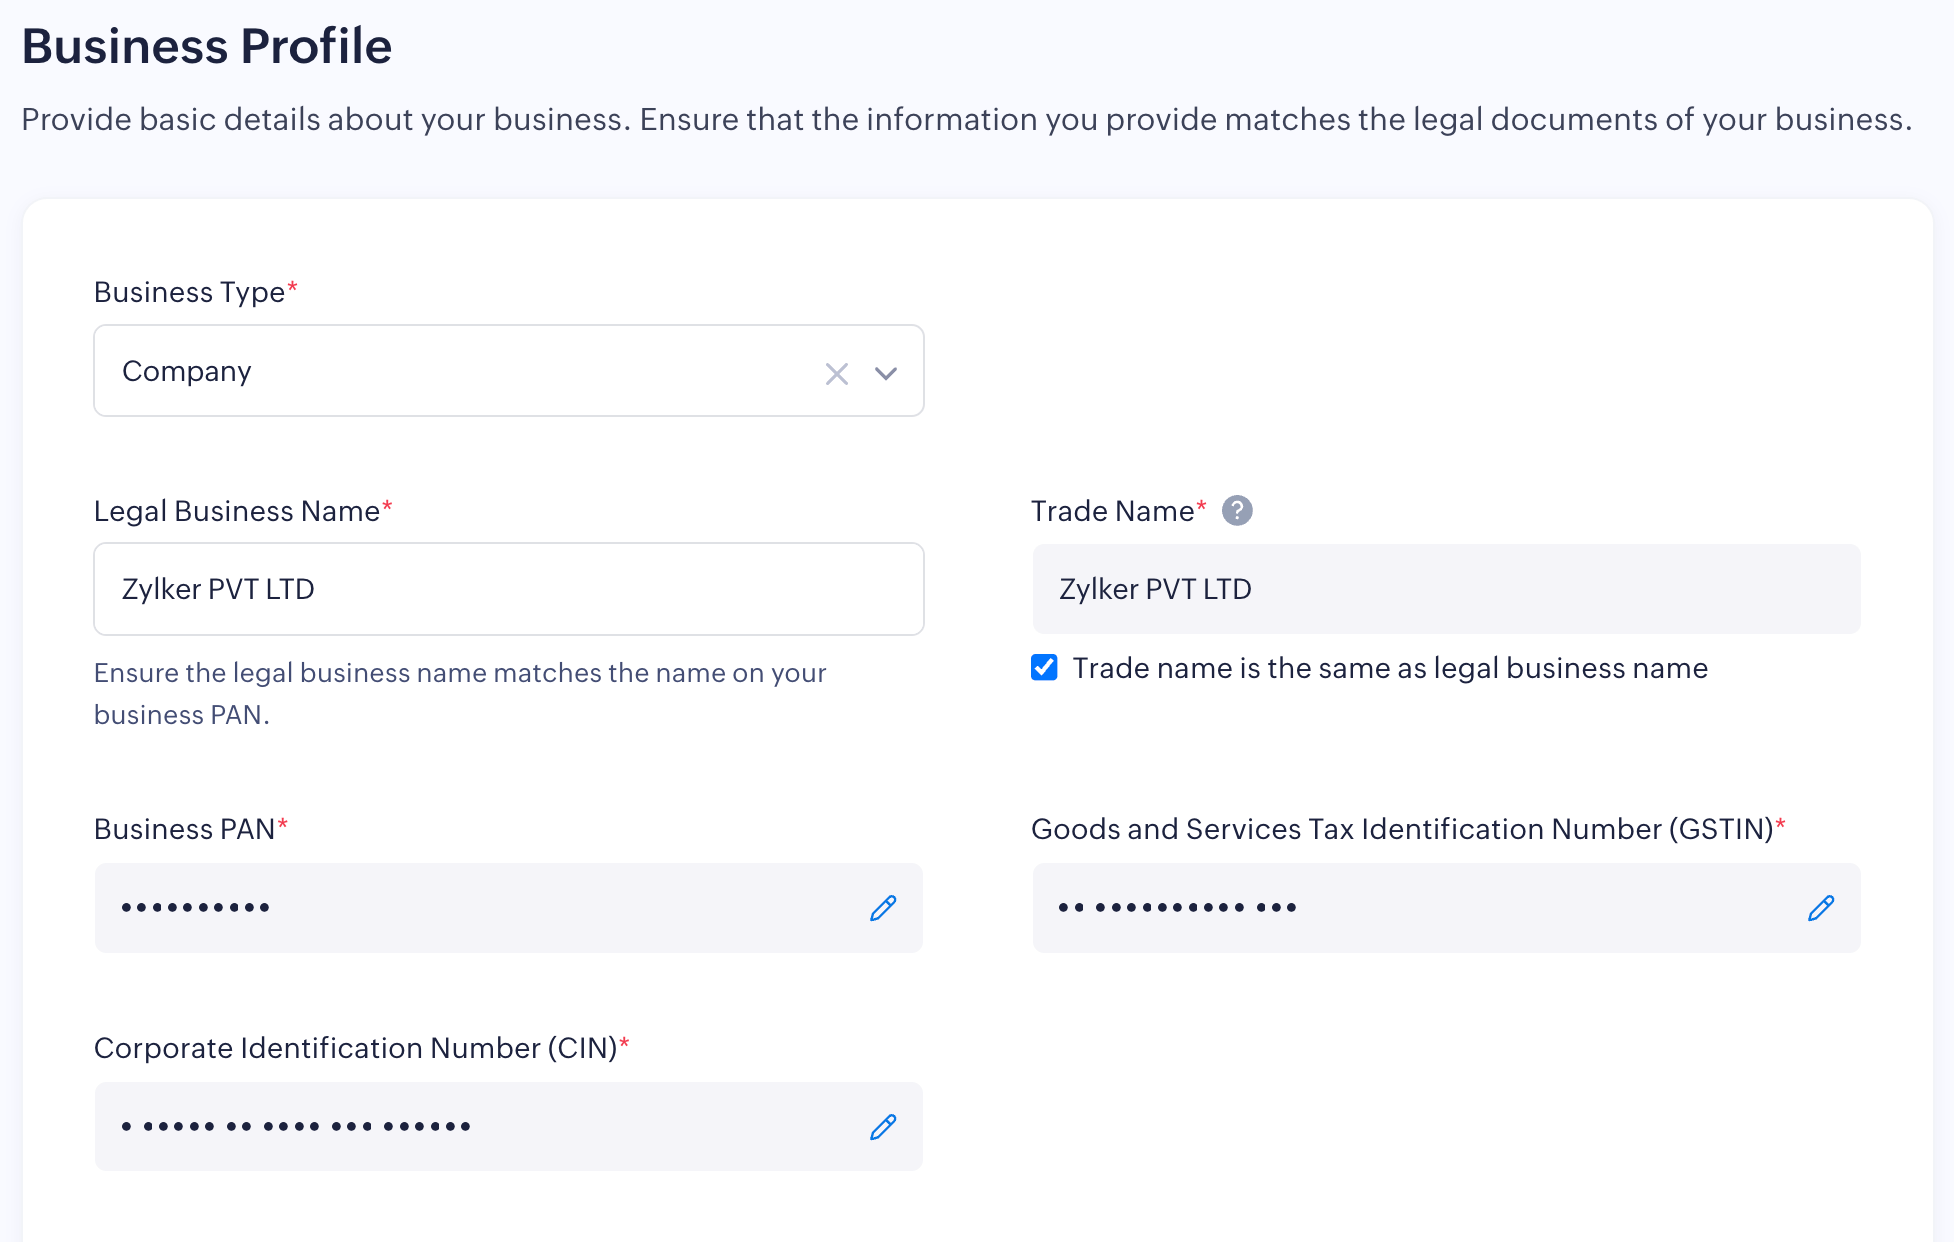The image size is (1954, 1242).
Task: Click the Trade Name text field
Action: click(1445, 589)
